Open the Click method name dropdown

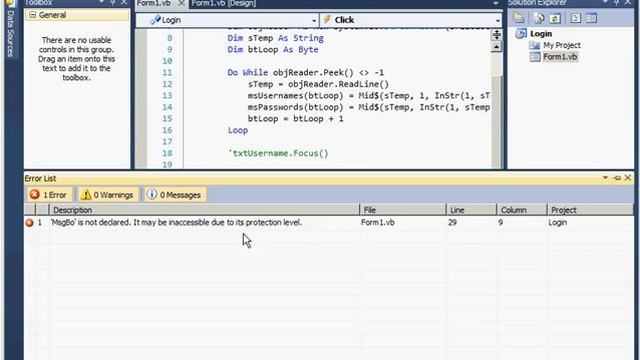pyautogui.click(x=497, y=20)
